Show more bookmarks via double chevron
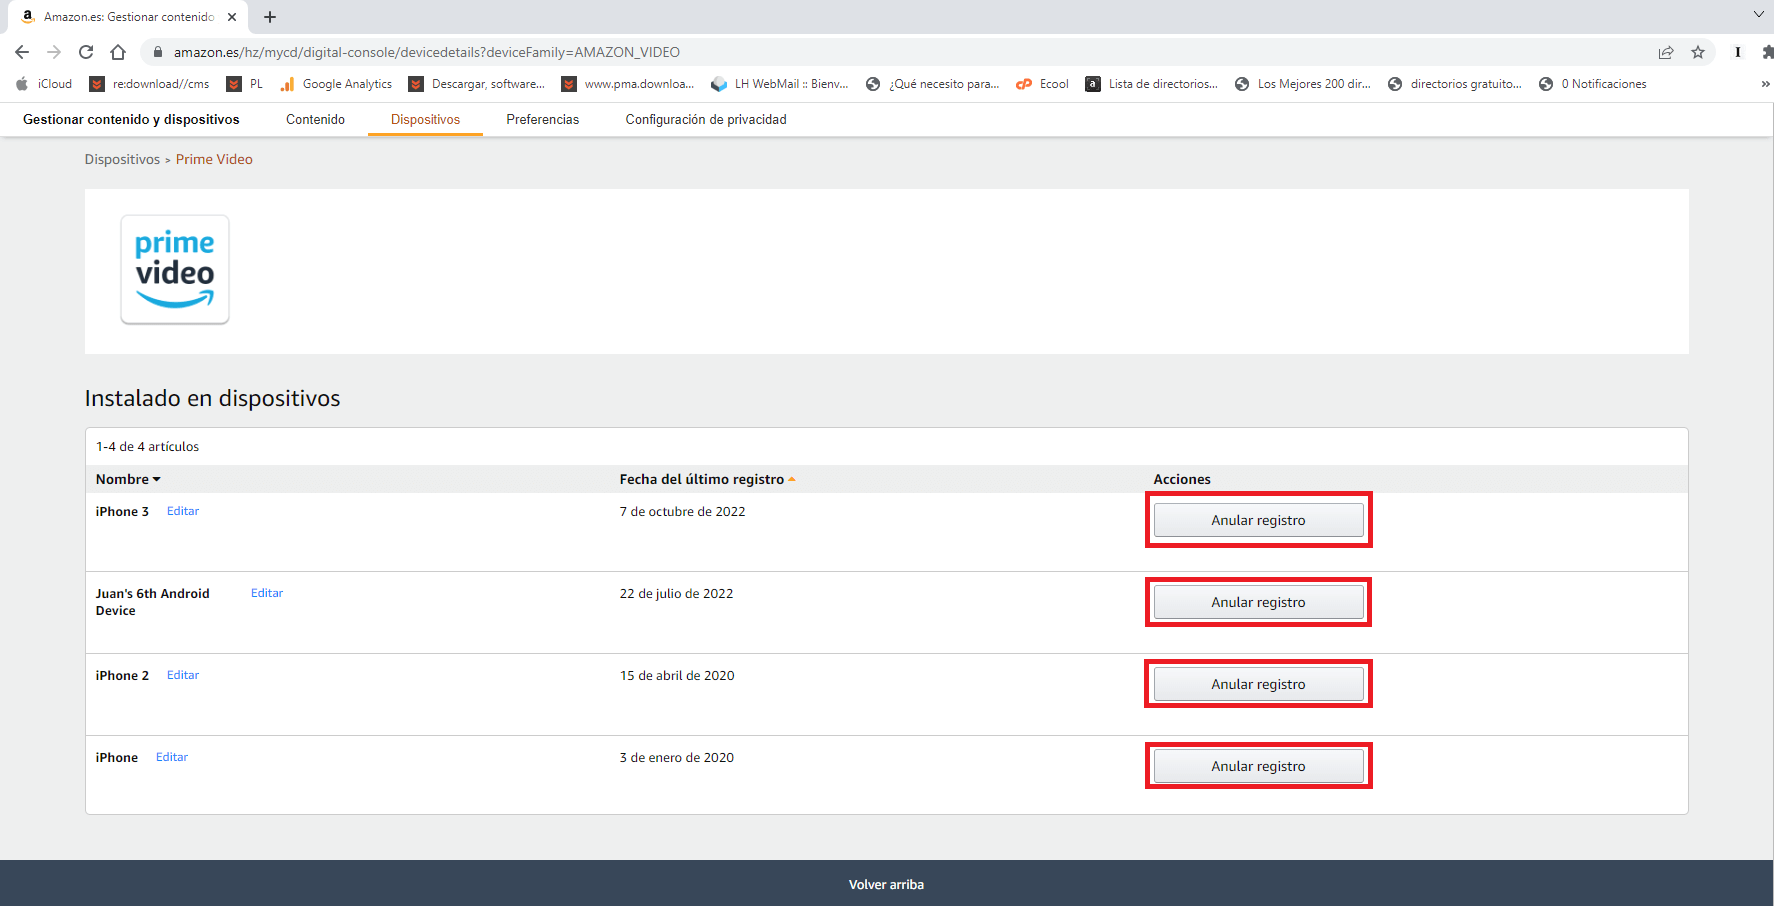 click(1765, 84)
